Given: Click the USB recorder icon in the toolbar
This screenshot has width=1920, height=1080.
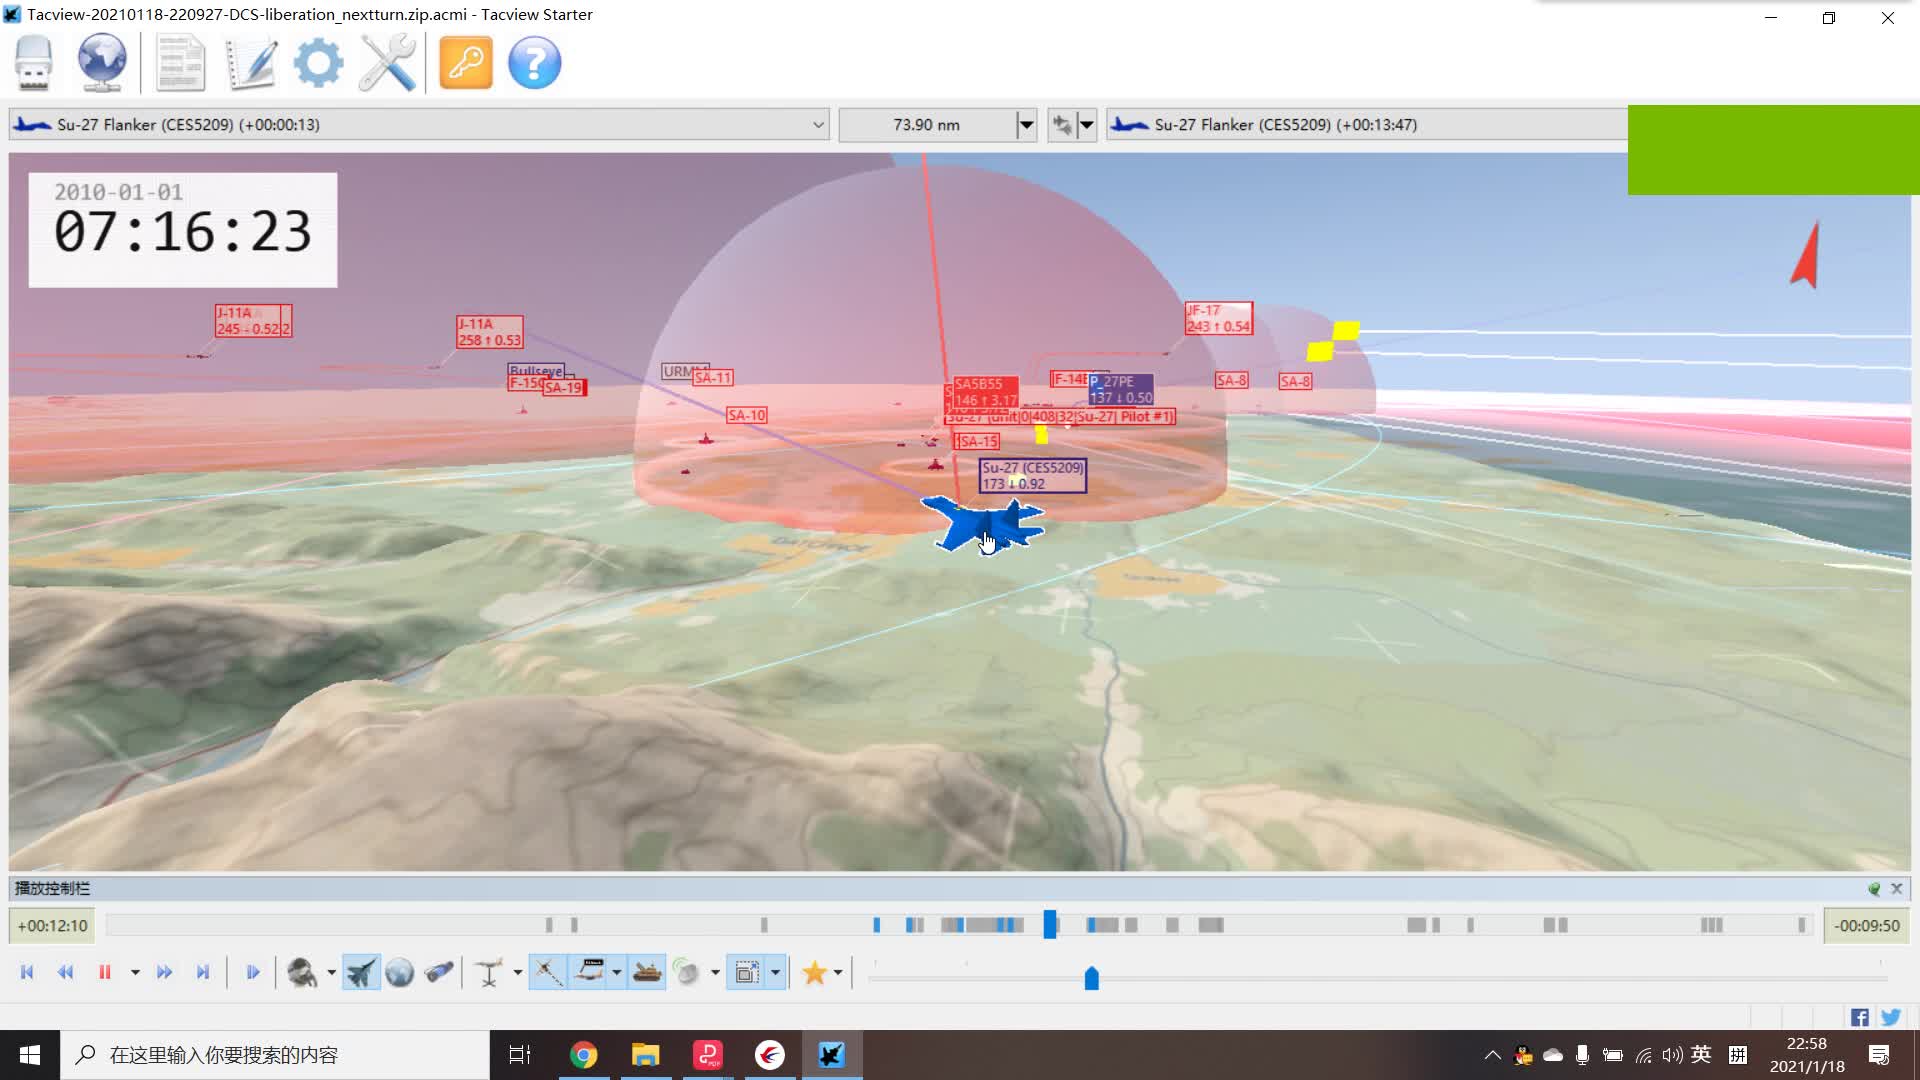Looking at the screenshot, I should tap(33, 63).
